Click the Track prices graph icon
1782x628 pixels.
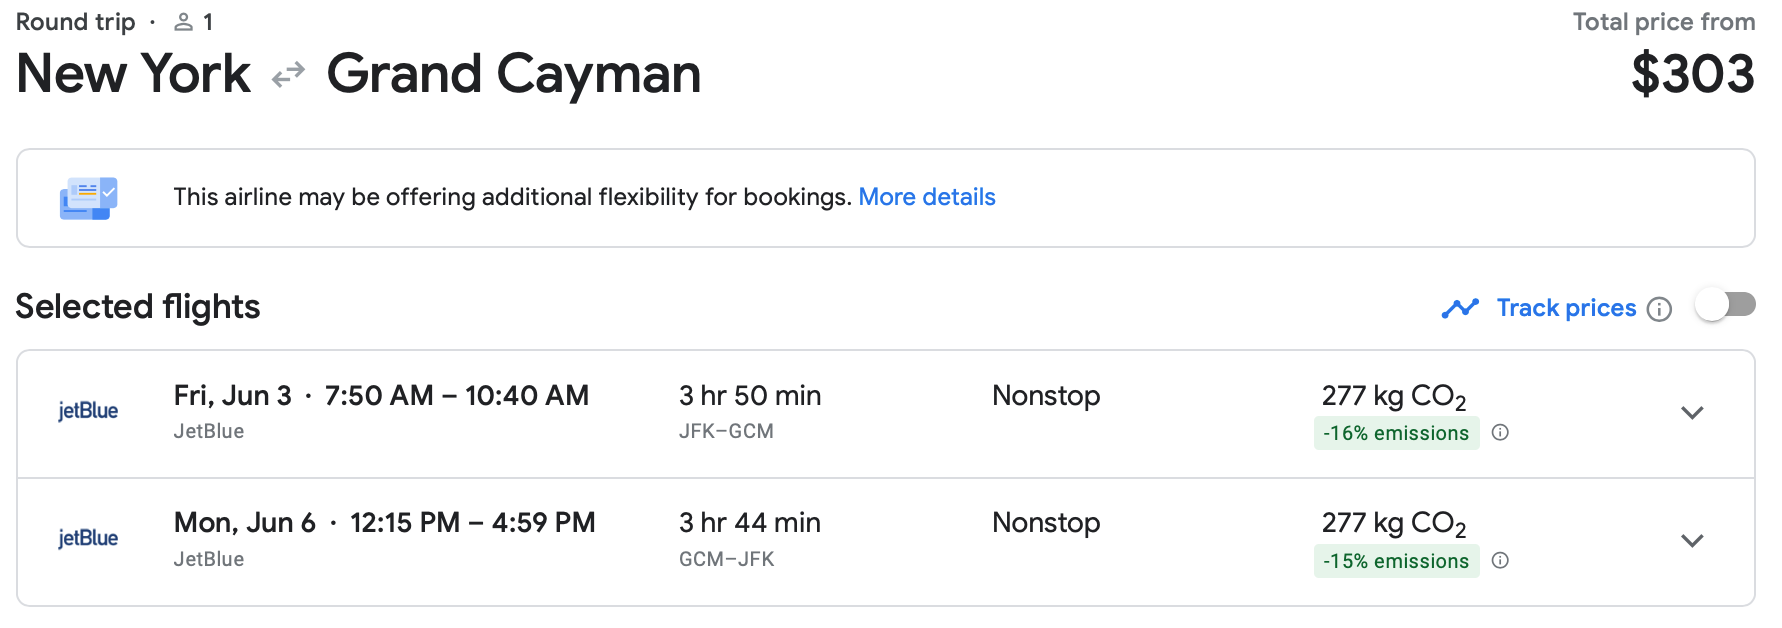[x=1460, y=308]
